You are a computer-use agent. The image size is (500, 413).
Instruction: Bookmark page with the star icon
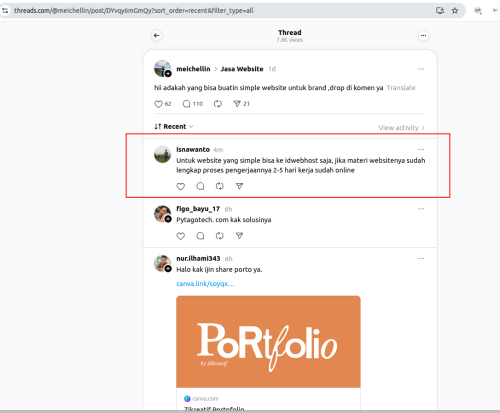[455, 11]
